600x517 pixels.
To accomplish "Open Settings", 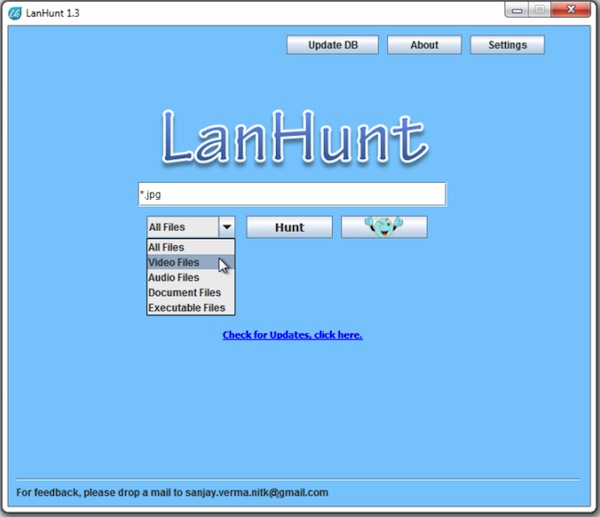I will [507, 45].
